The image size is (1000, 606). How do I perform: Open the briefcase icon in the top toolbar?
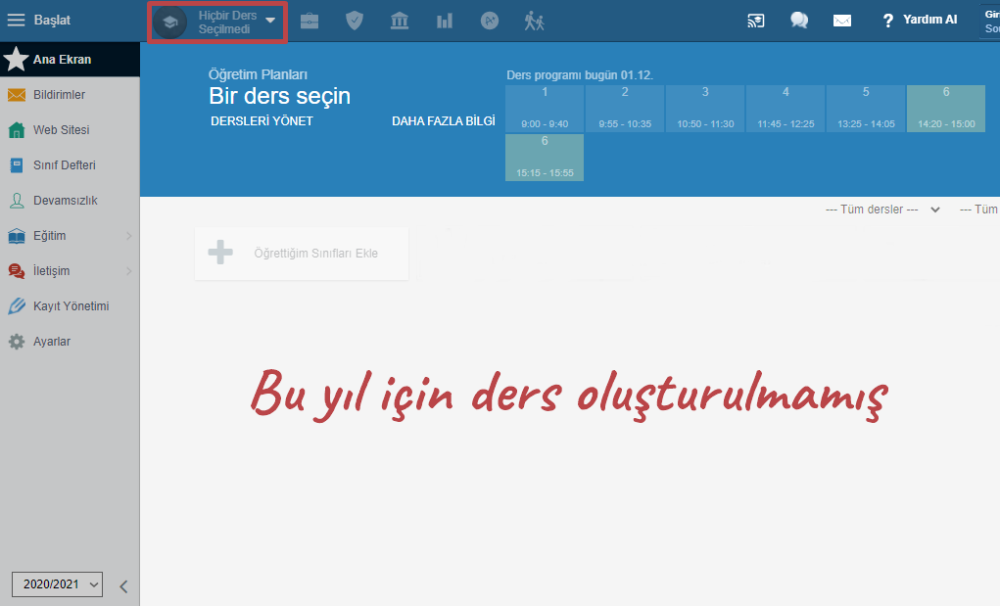point(309,21)
